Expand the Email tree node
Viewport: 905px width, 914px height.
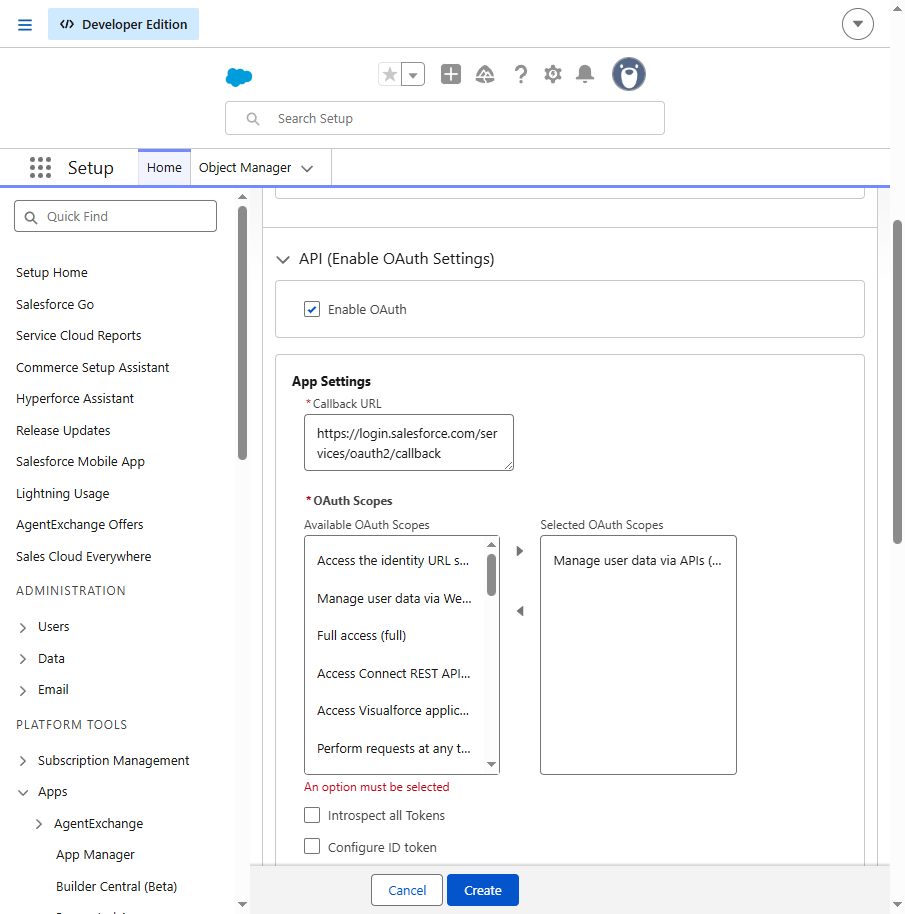pyautogui.click(x=23, y=691)
